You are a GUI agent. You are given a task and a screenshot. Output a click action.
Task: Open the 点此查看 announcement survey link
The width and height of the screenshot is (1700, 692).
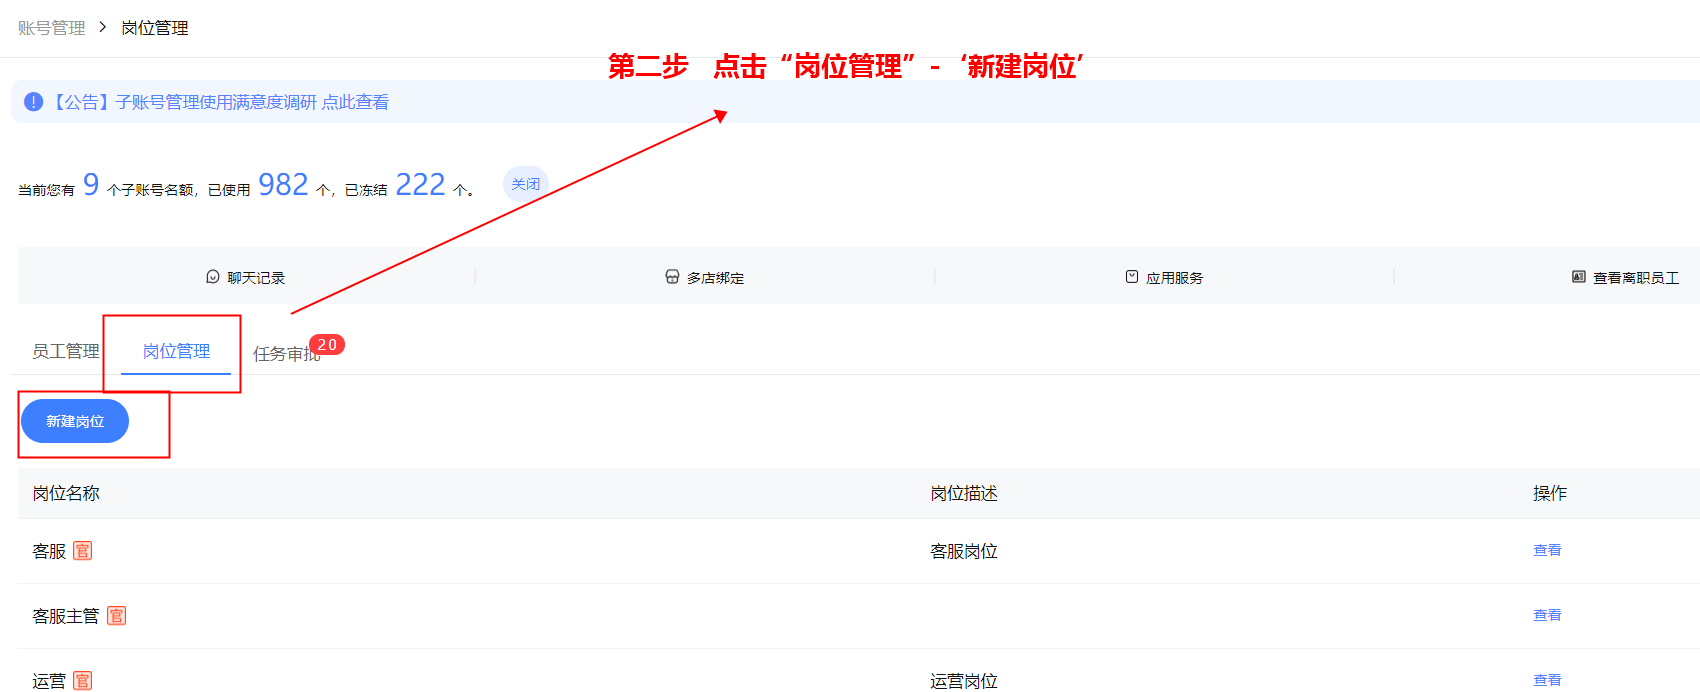[355, 102]
